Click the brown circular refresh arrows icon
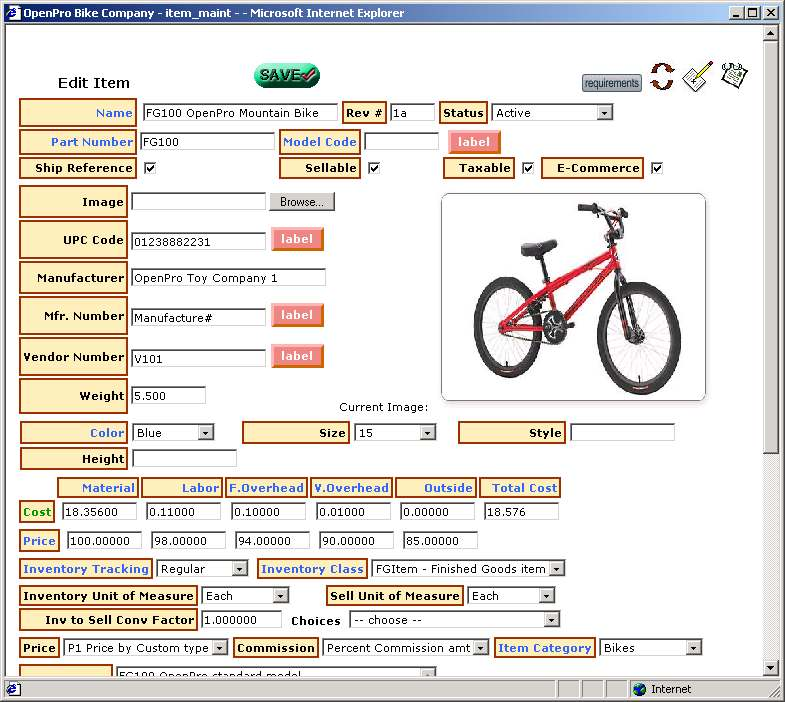Image resolution: width=785 pixels, height=702 pixels. coord(662,77)
